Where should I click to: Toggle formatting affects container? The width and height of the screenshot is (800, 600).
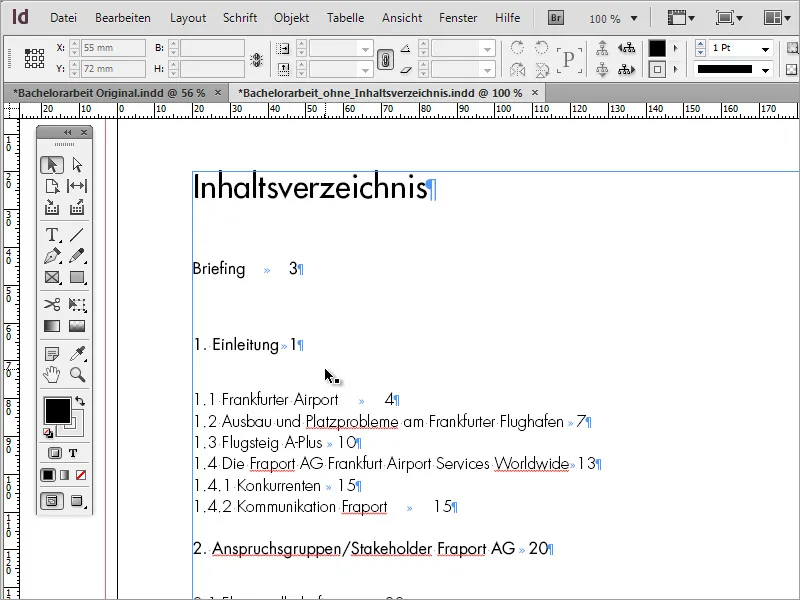55,453
